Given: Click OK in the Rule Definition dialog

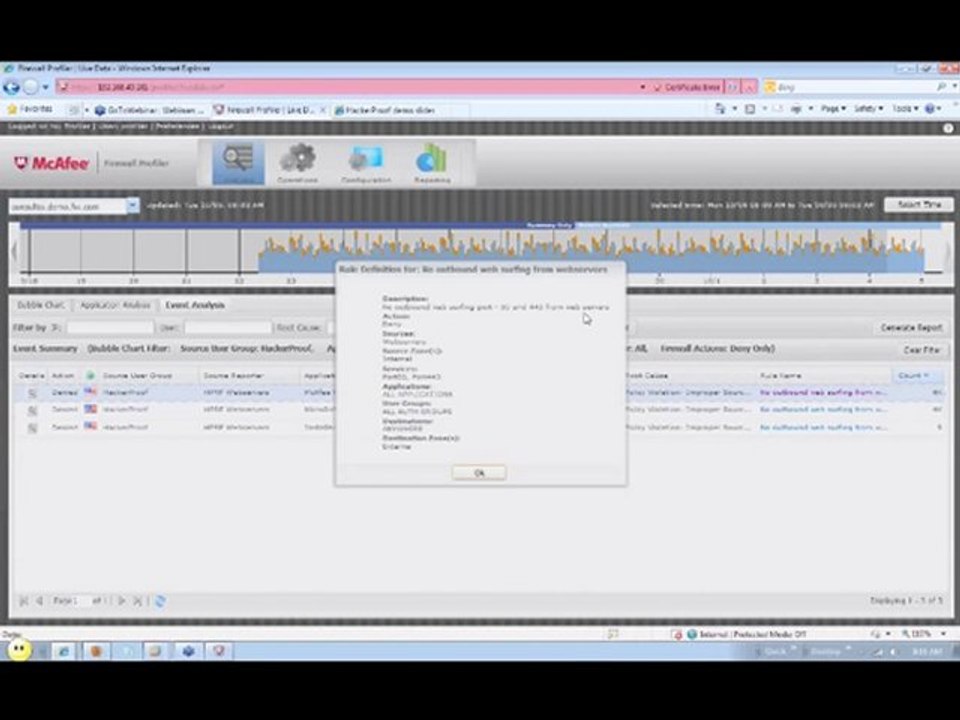Looking at the screenshot, I should pos(479,473).
